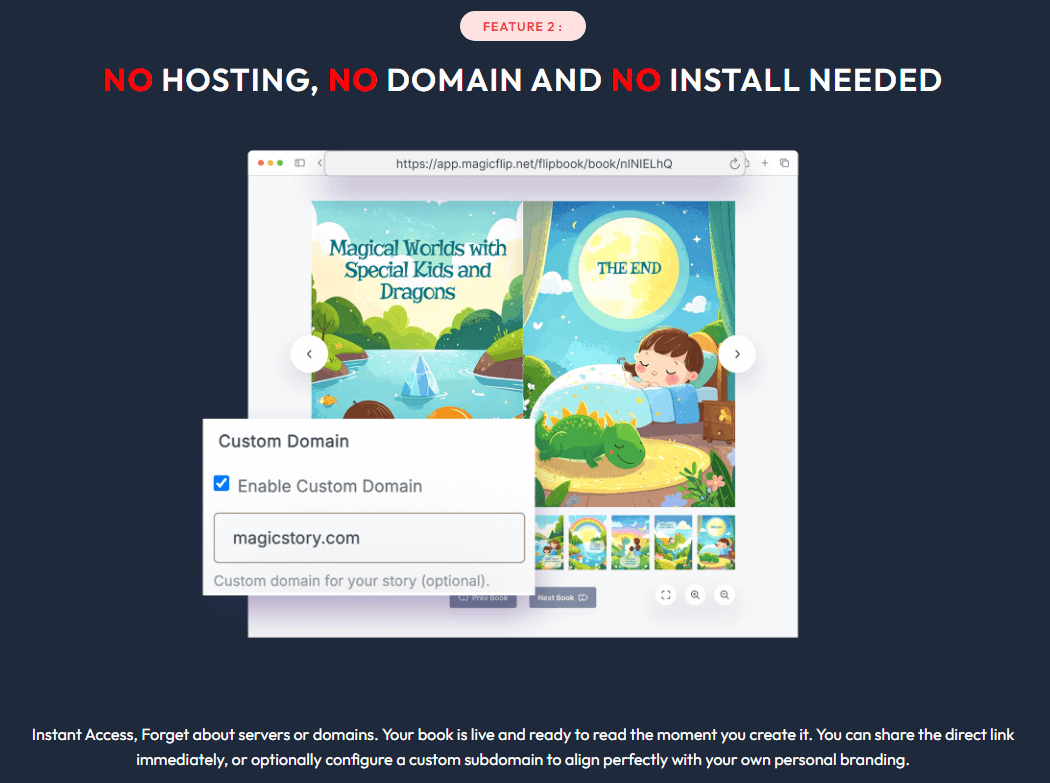Click the Next Book button

coord(562,598)
